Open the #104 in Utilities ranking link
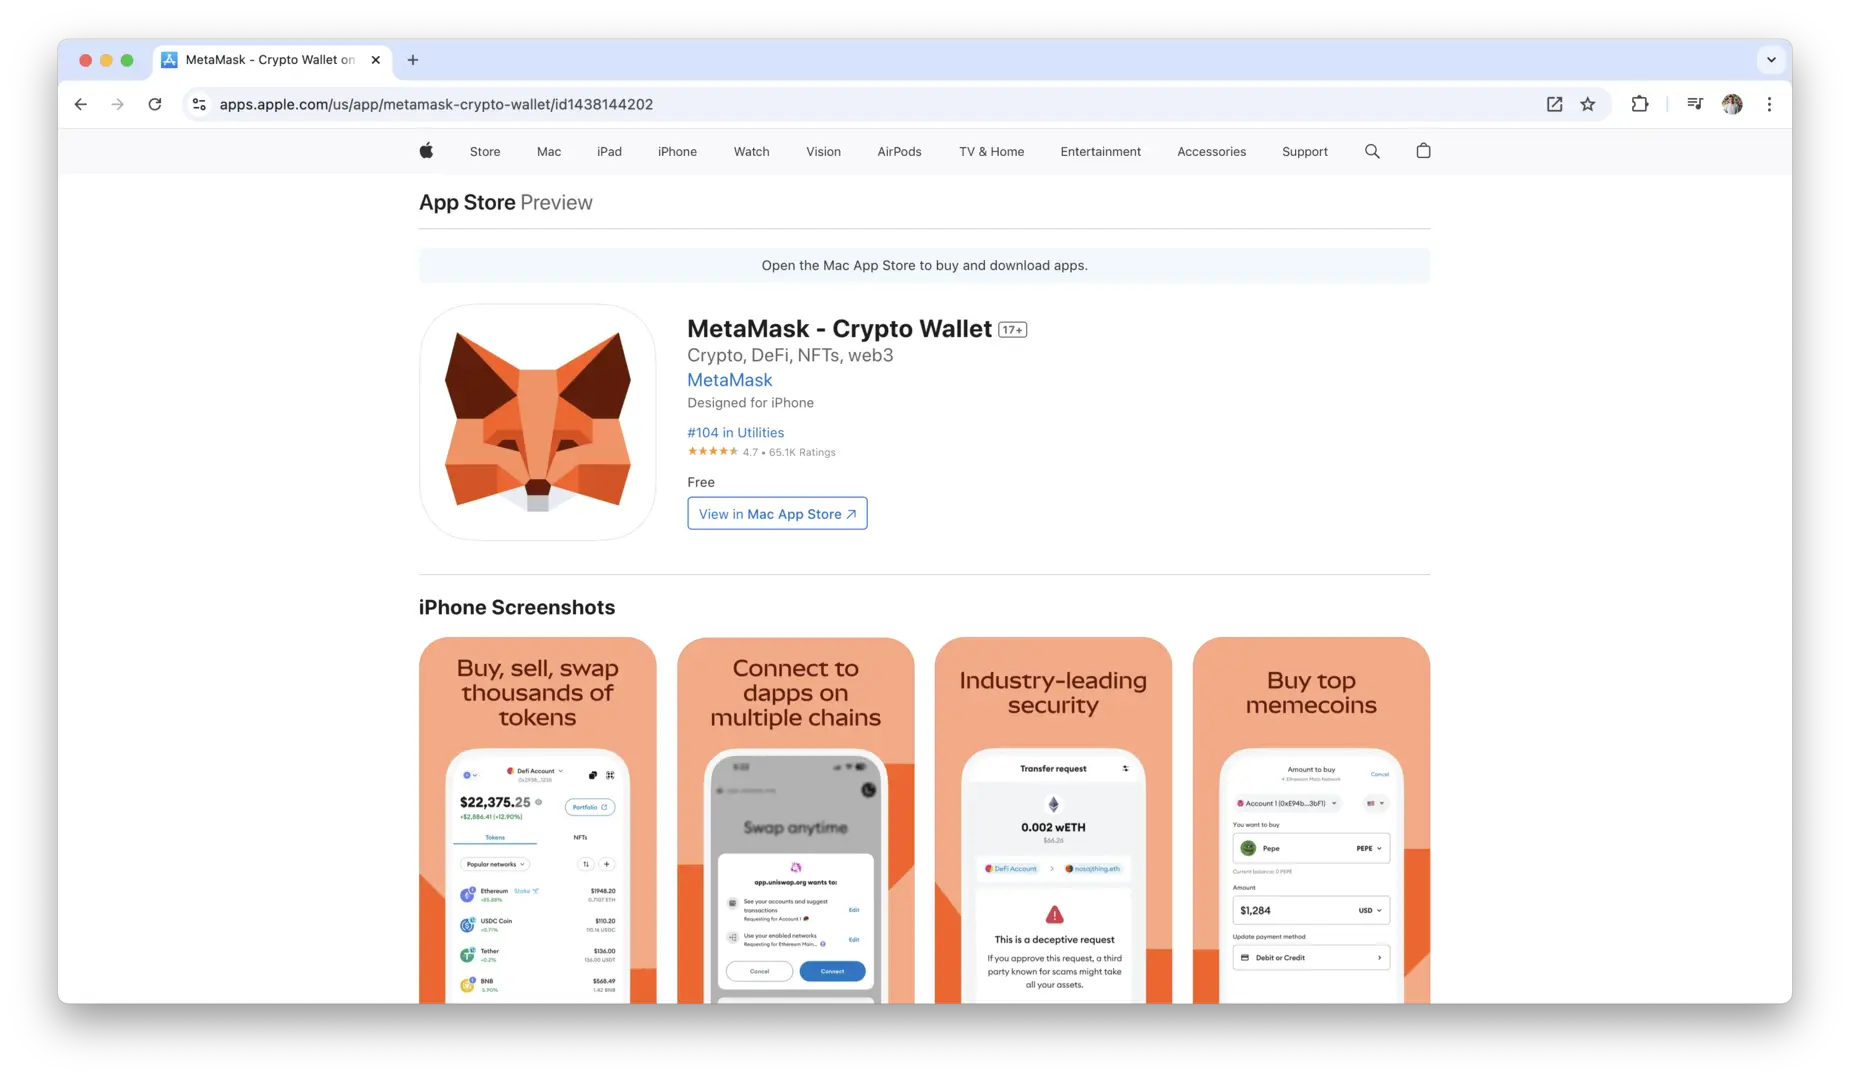The image size is (1850, 1080). coord(735,433)
